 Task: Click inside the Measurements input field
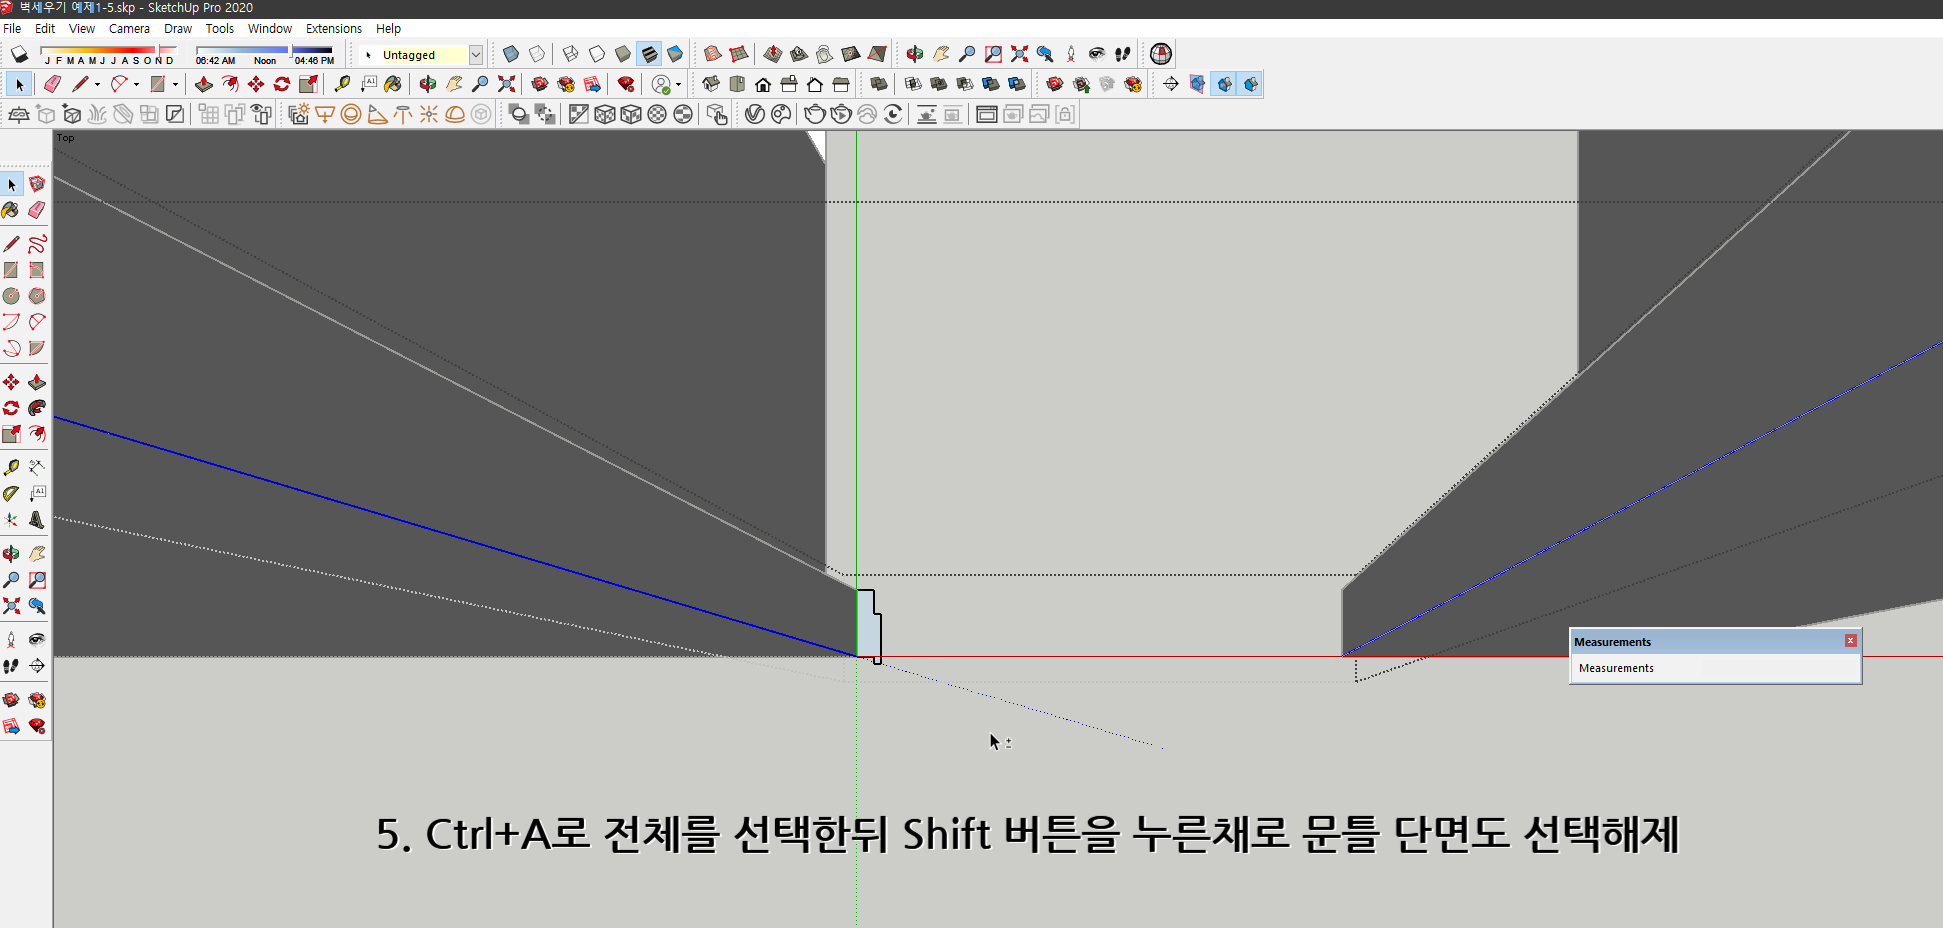tap(1715, 668)
